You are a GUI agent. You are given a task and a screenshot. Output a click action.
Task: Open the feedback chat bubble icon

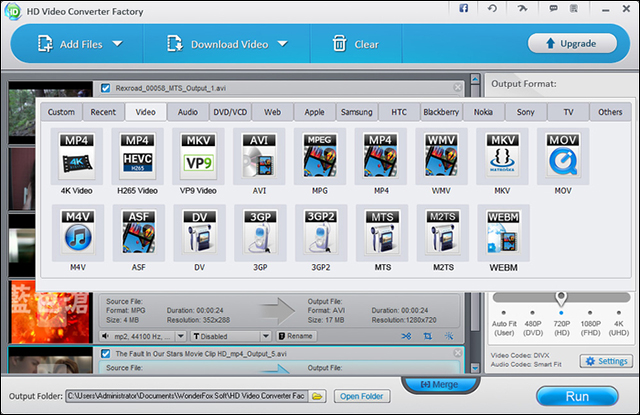(553, 8)
